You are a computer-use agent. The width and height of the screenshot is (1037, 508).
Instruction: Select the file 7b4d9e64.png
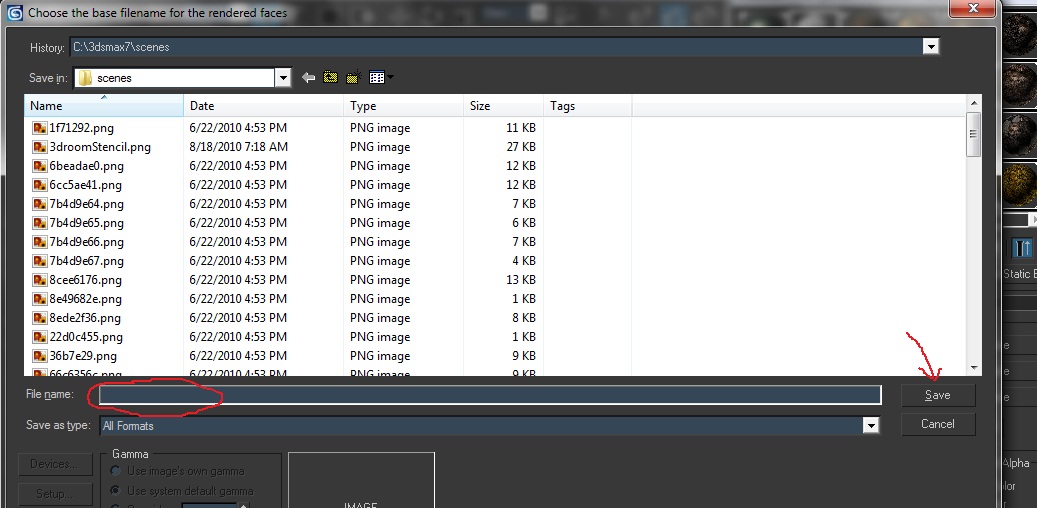(x=87, y=204)
